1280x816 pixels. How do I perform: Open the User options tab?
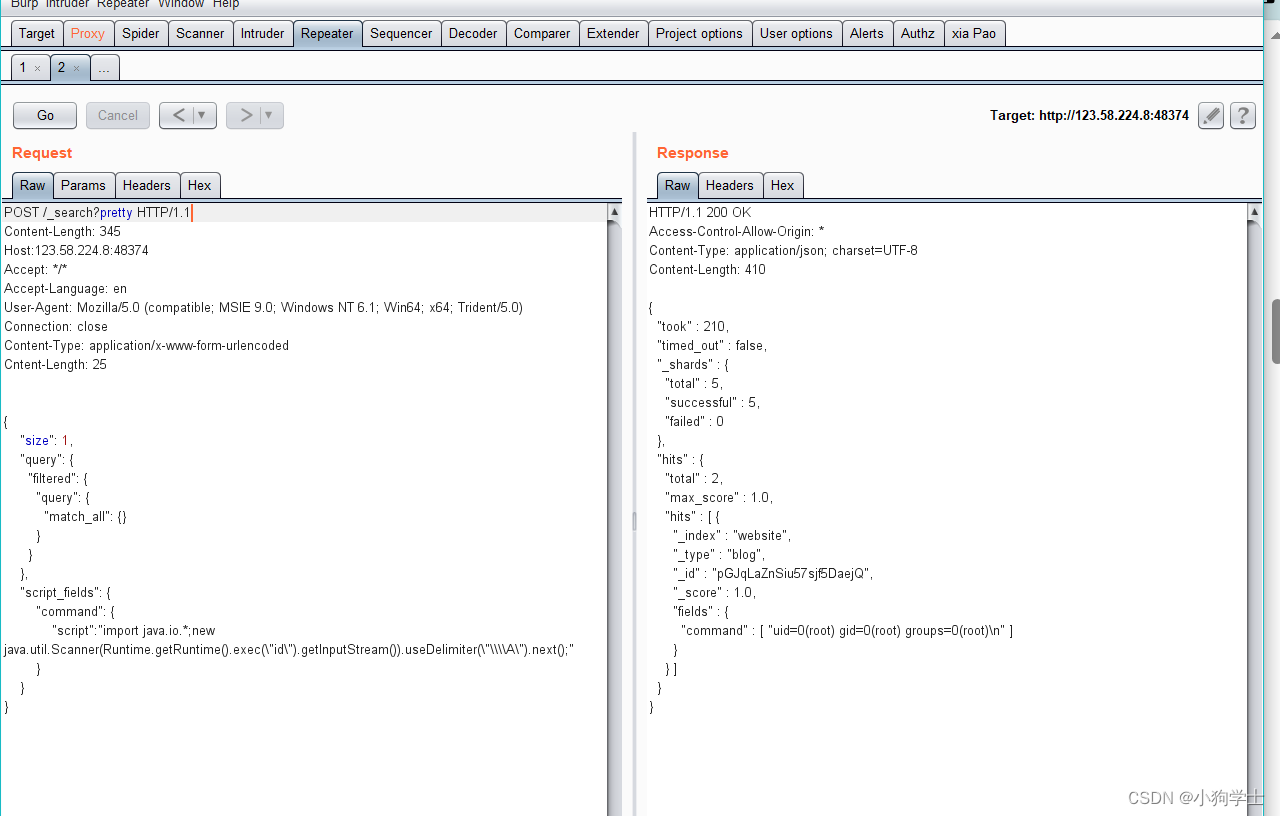click(x=796, y=33)
